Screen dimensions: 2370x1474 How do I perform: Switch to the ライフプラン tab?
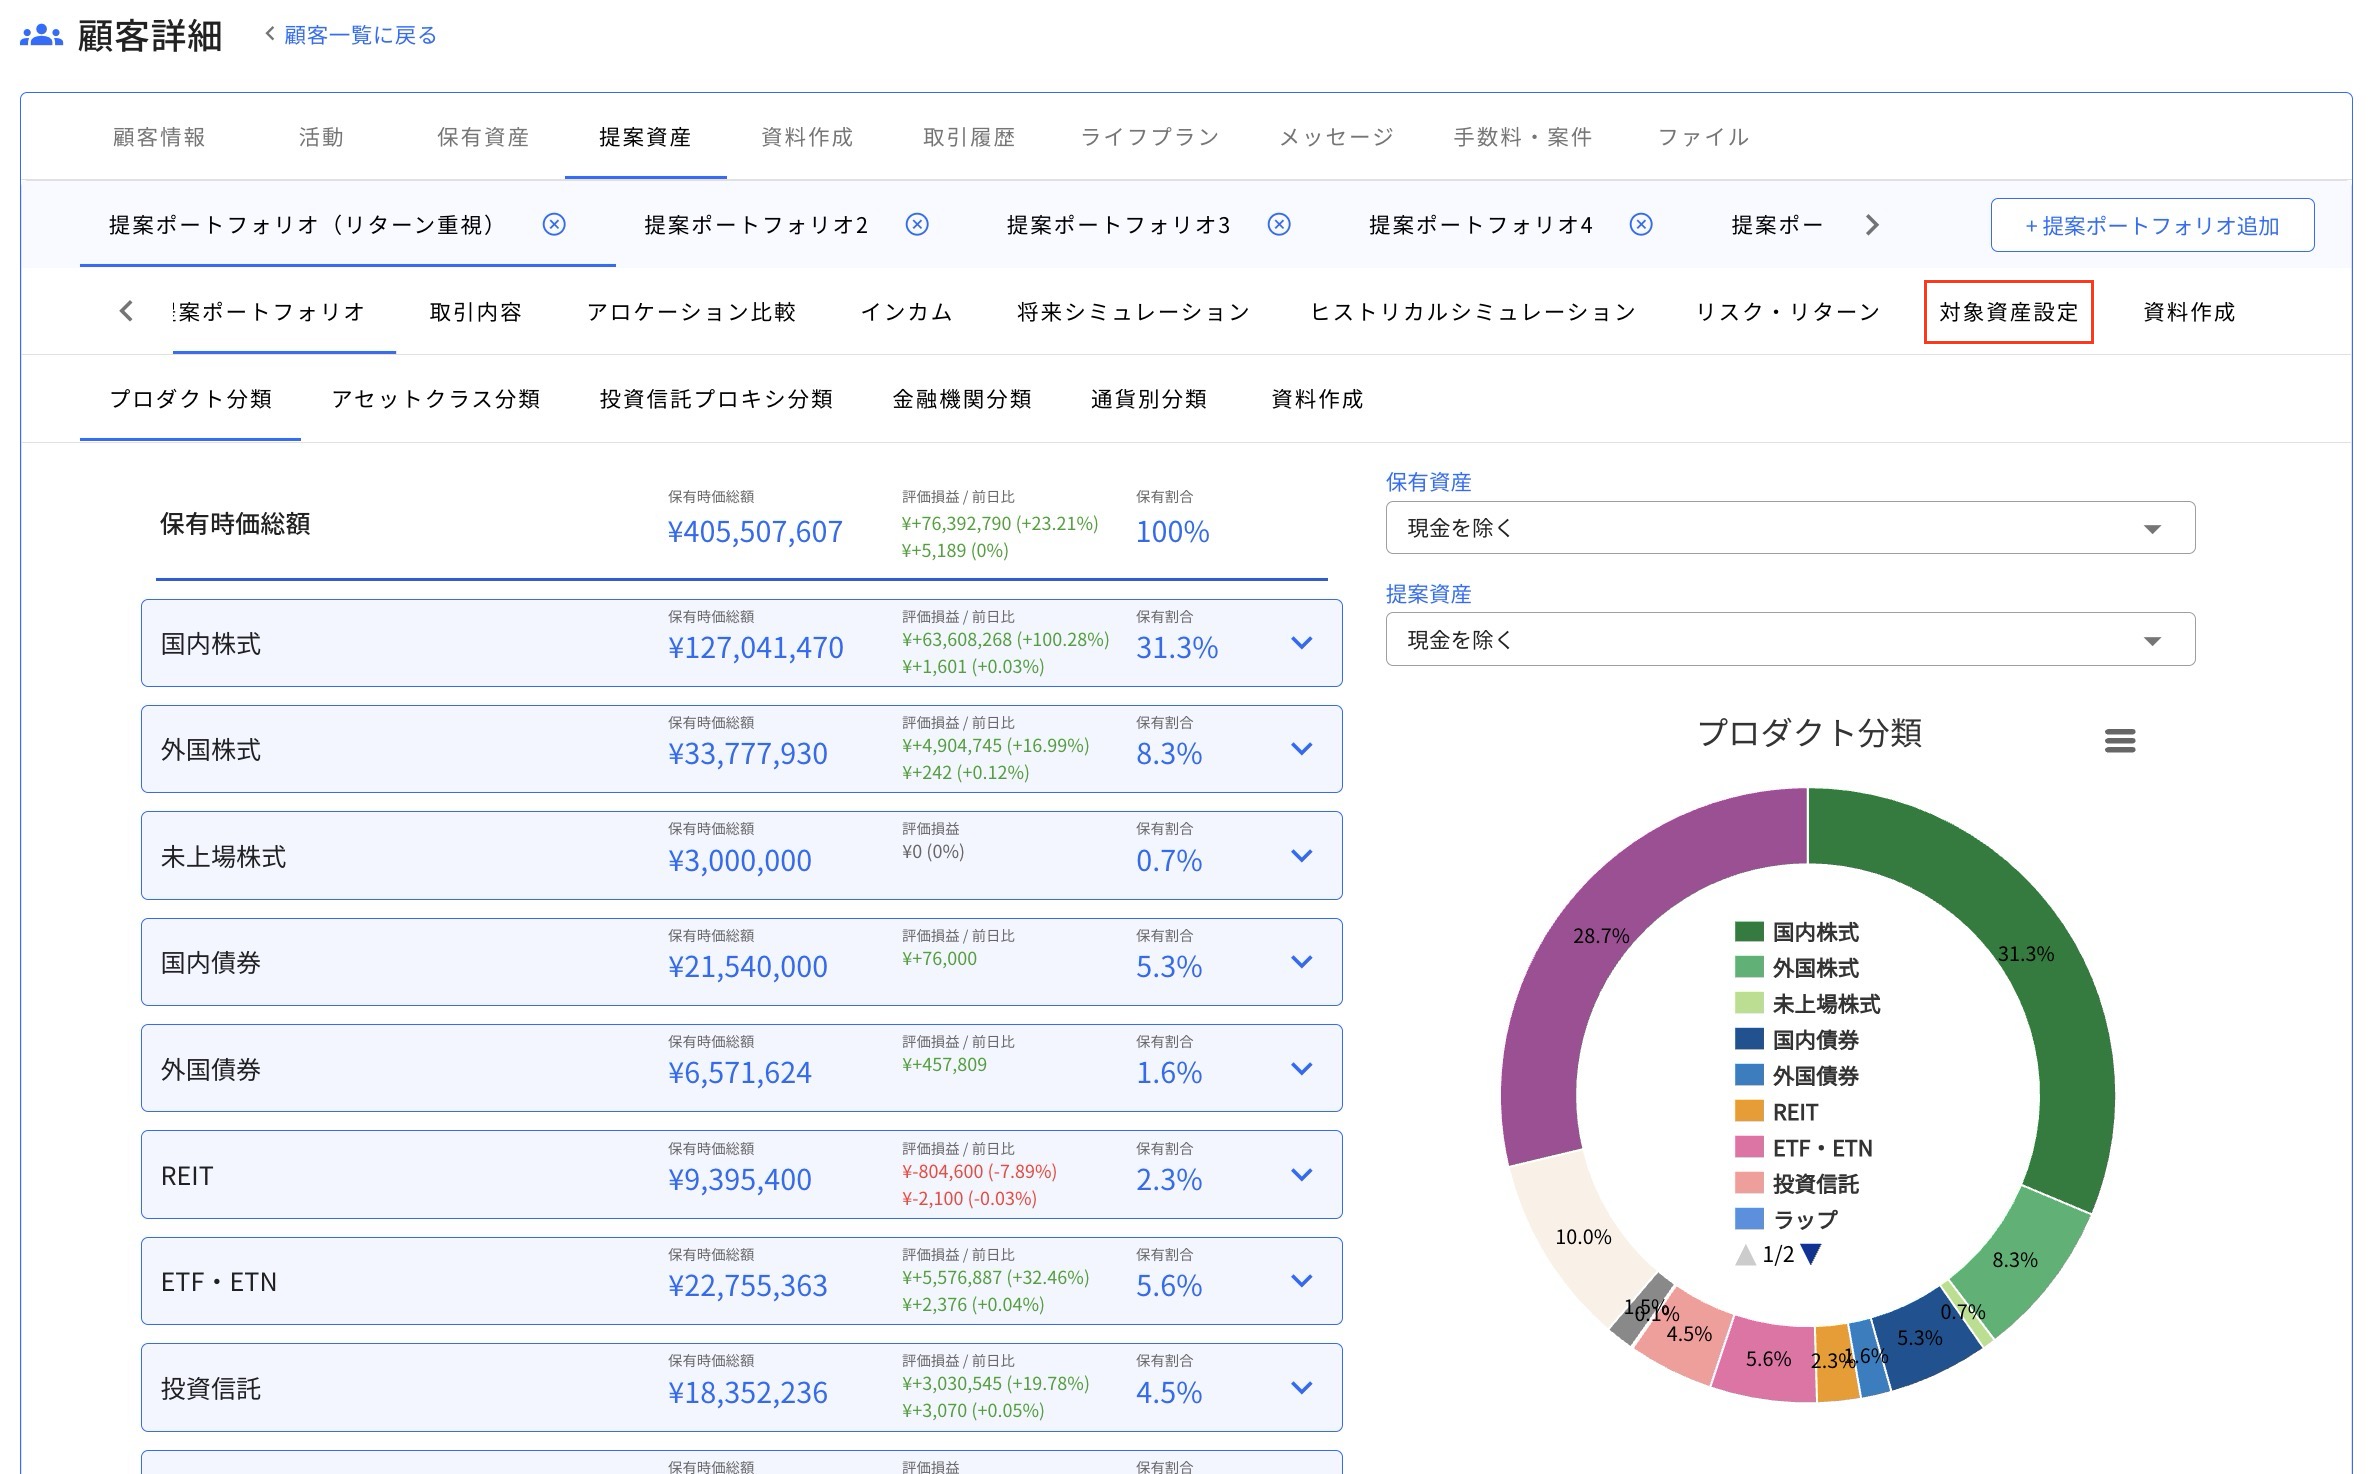click(1149, 137)
